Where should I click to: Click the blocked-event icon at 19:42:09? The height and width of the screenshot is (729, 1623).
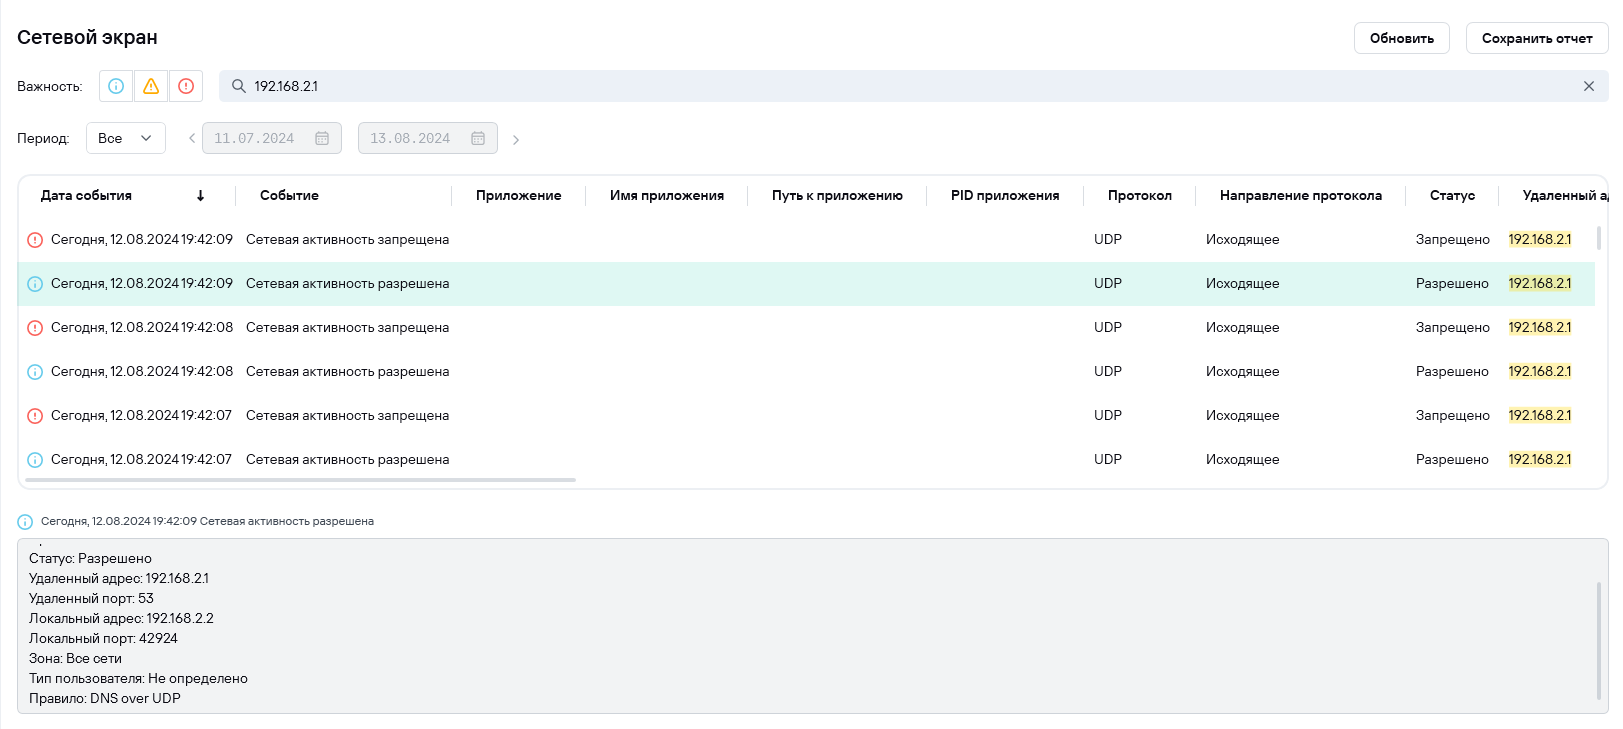pos(35,240)
